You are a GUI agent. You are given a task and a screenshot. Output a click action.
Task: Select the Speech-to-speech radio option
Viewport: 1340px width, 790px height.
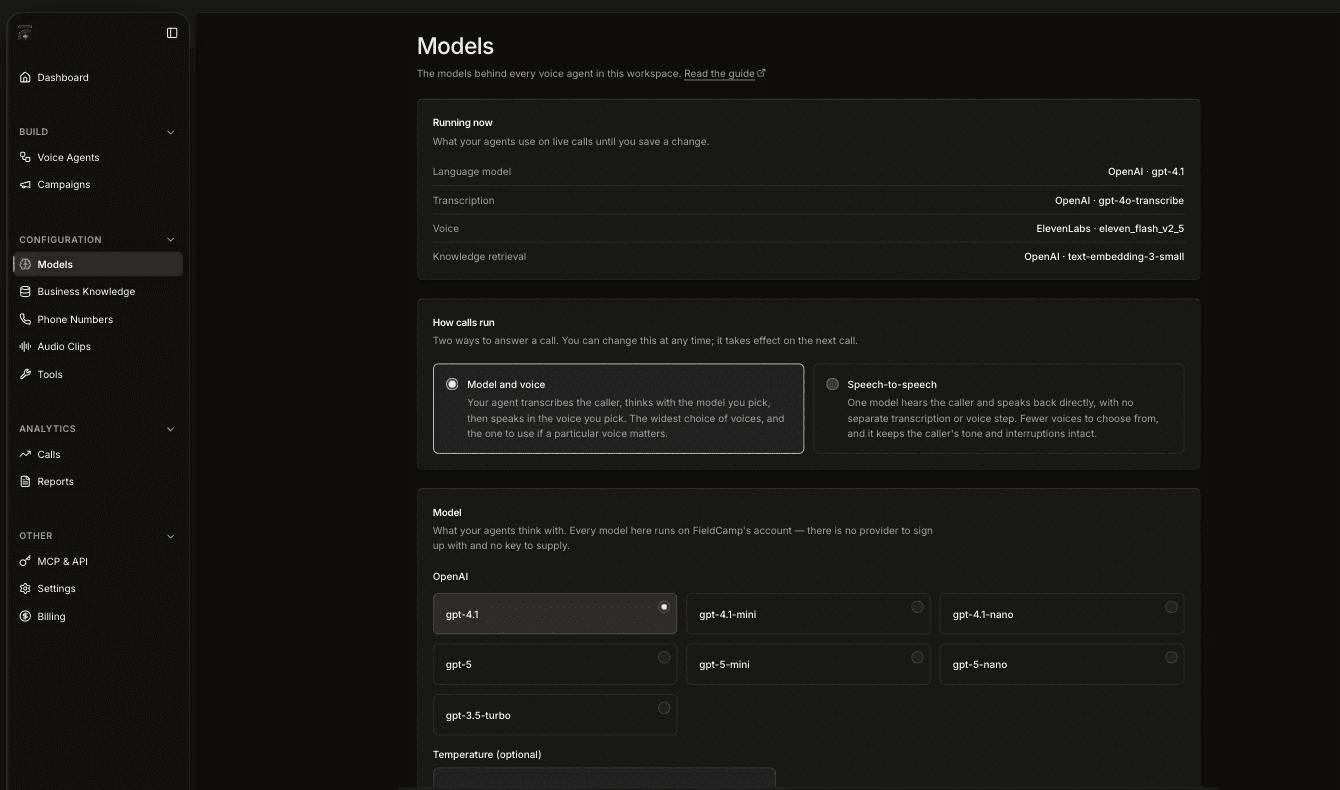coord(832,384)
